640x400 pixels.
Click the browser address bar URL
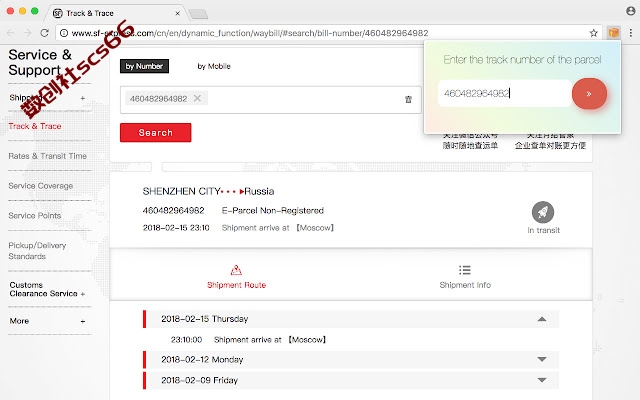coord(250,33)
